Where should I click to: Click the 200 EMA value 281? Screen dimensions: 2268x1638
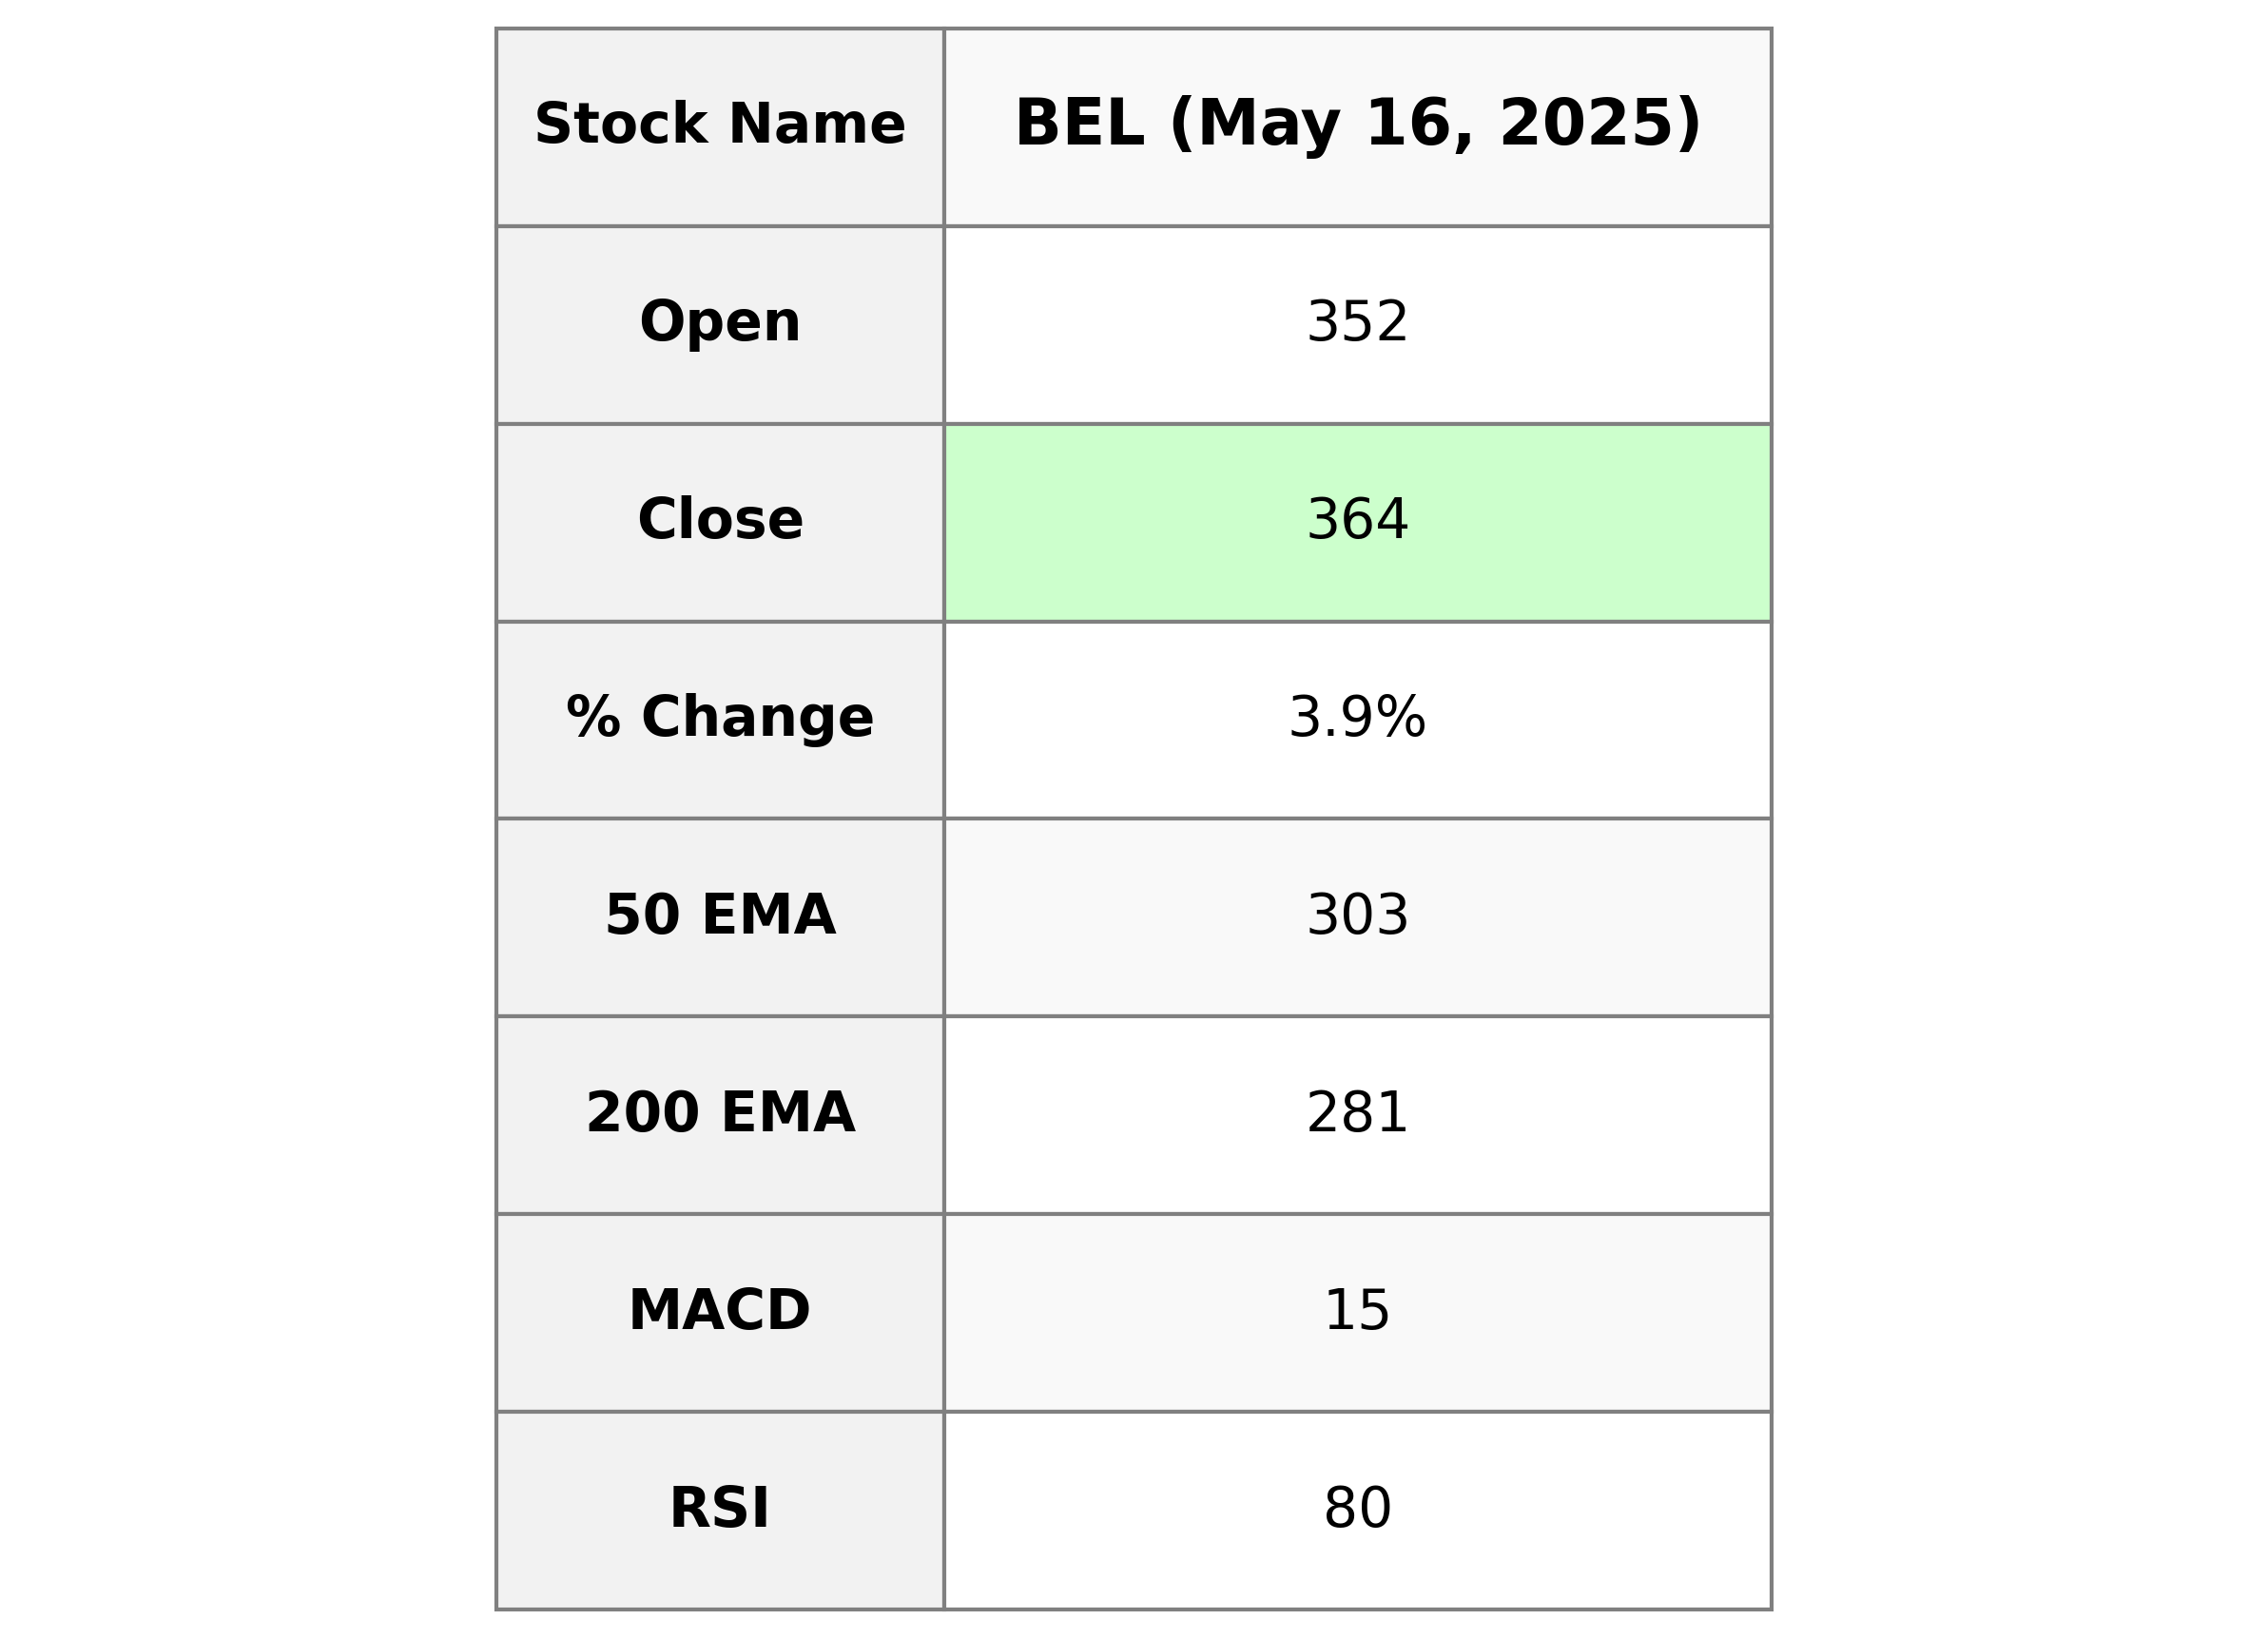coord(1356,1112)
